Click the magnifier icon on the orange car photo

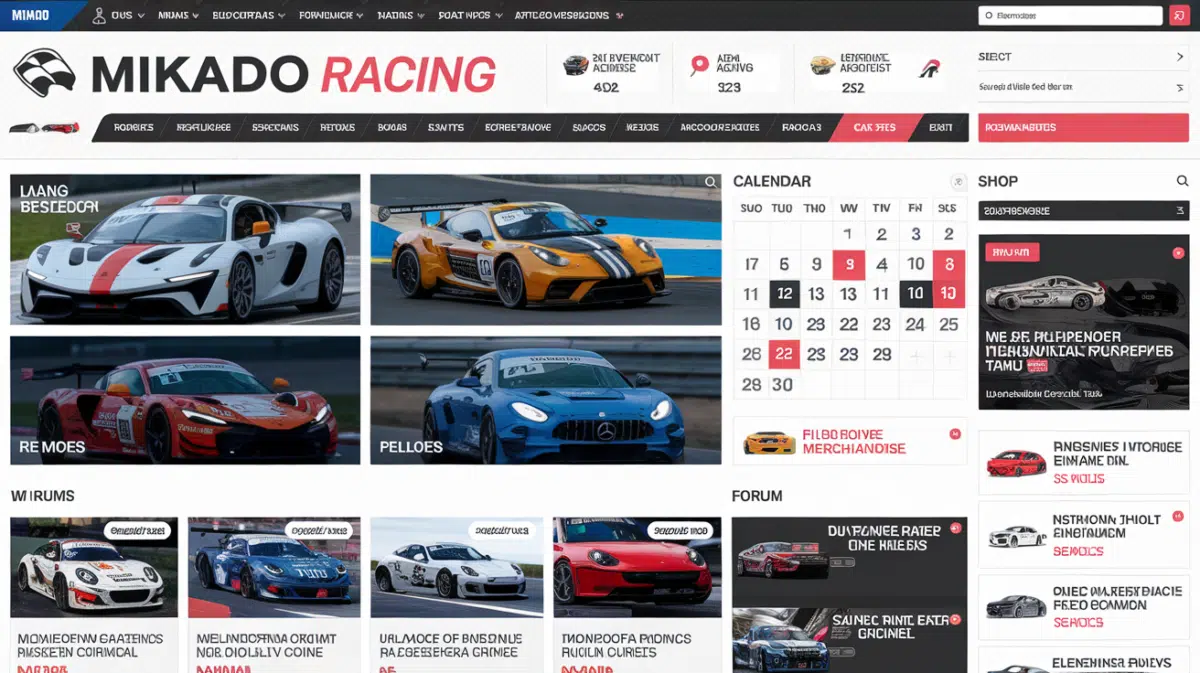click(x=710, y=182)
